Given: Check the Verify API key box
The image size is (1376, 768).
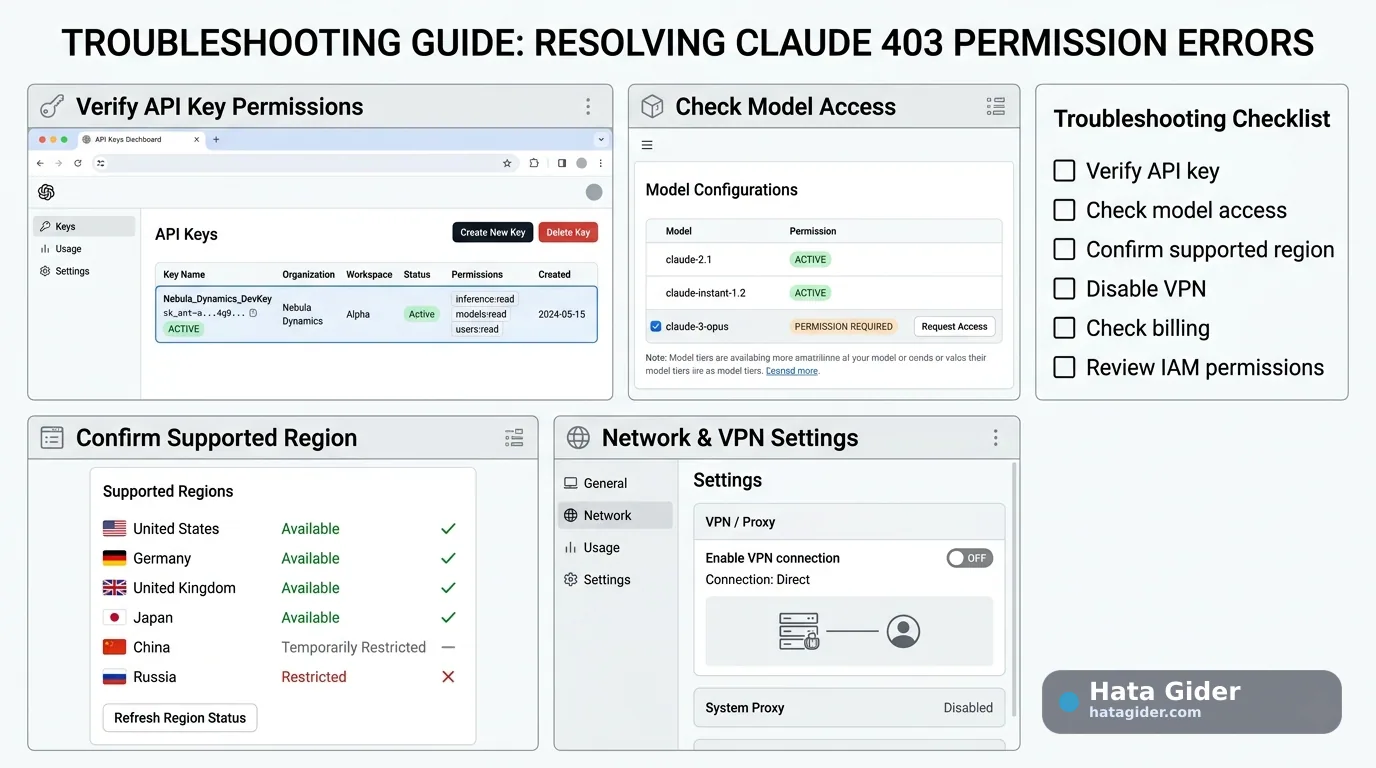Looking at the screenshot, I should (x=1065, y=171).
